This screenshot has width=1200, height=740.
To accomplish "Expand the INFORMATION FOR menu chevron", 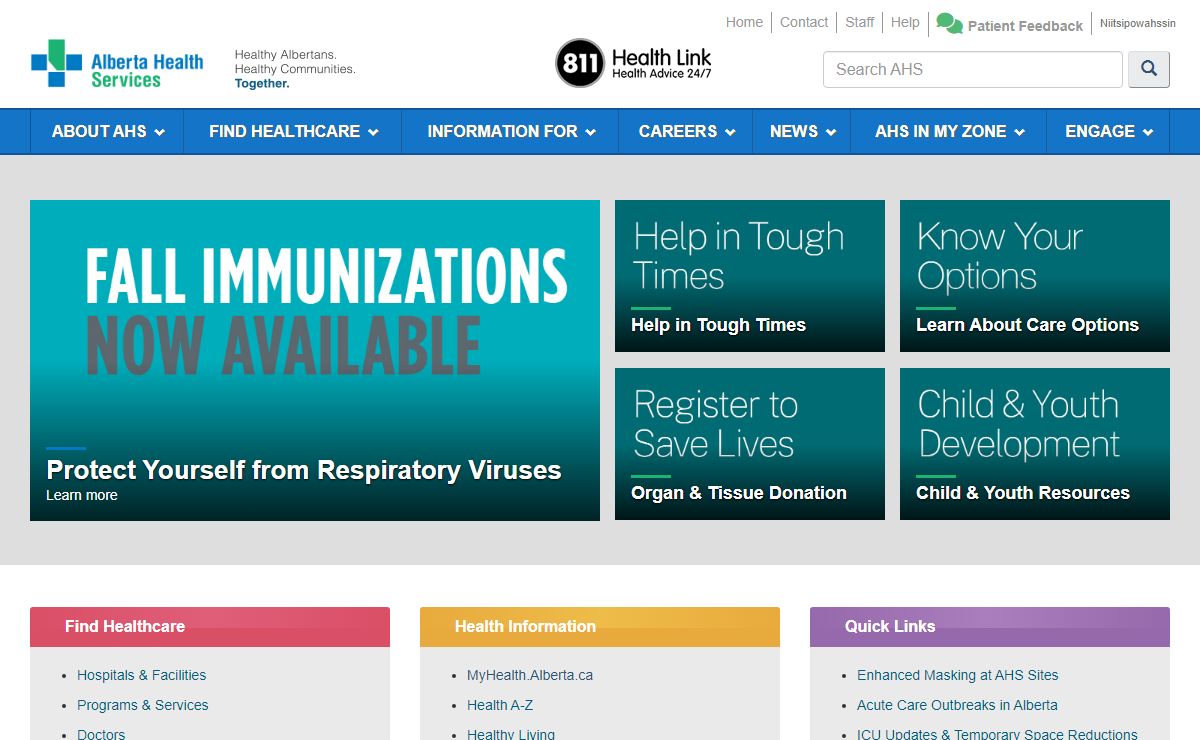I will click(x=590, y=132).
